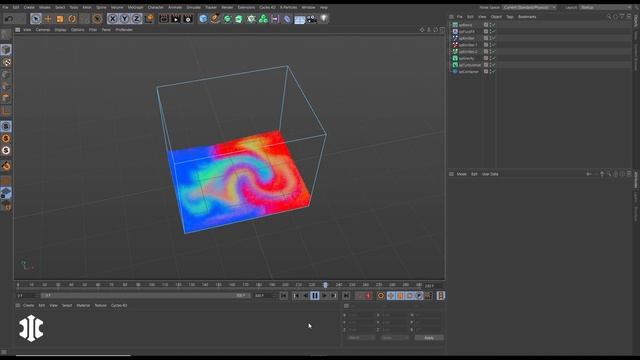Image resolution: width=640 pixels, height=360 pixels.
Task: Add a Light object from toolbar
Action: (x=324, y=19)
